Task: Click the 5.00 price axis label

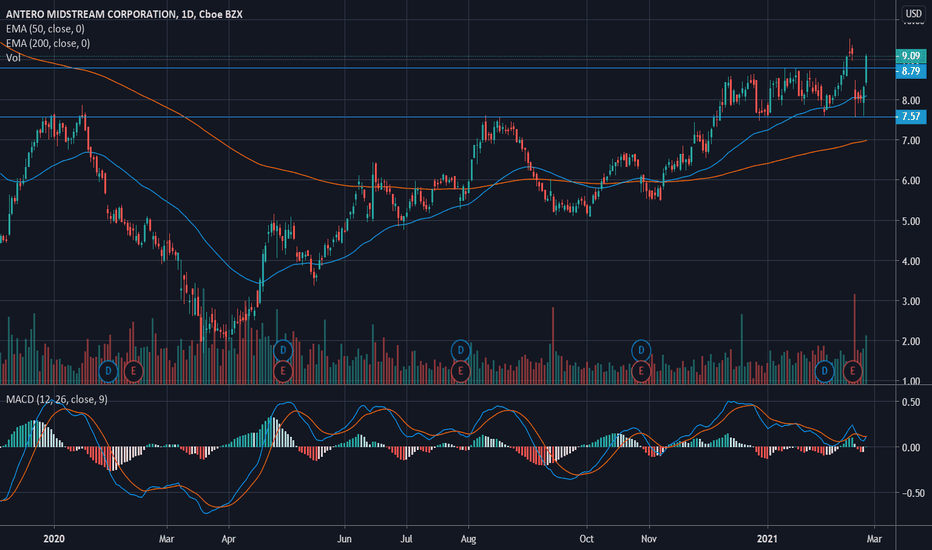Action: [x=911, y=221]
